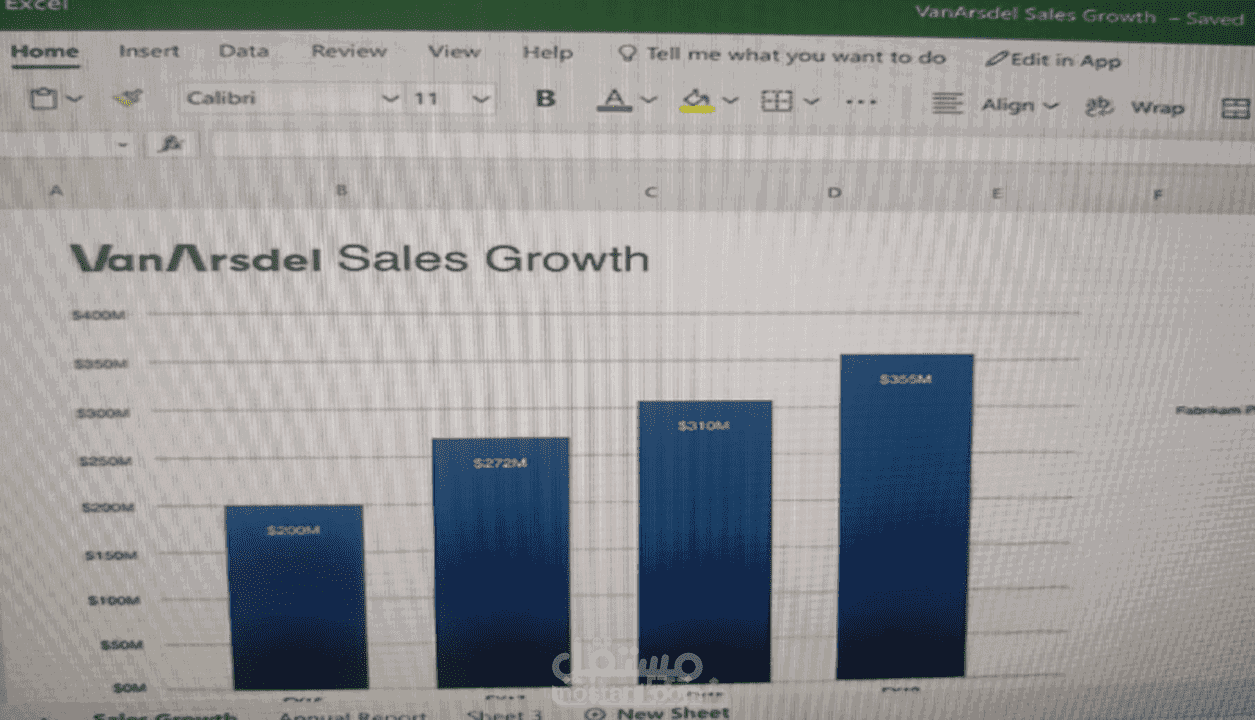Switch to the Sheet 3 tab
1255x720 pixels.
point(505,715)
